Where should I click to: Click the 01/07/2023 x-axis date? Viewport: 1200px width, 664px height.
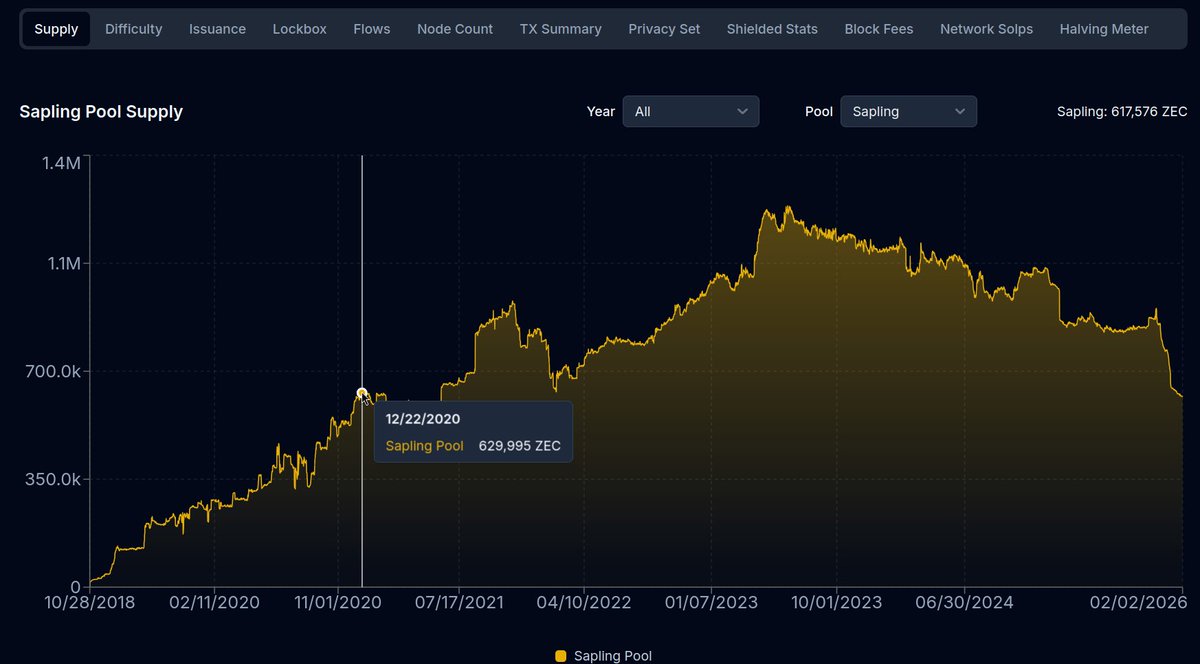coord(711,602)
